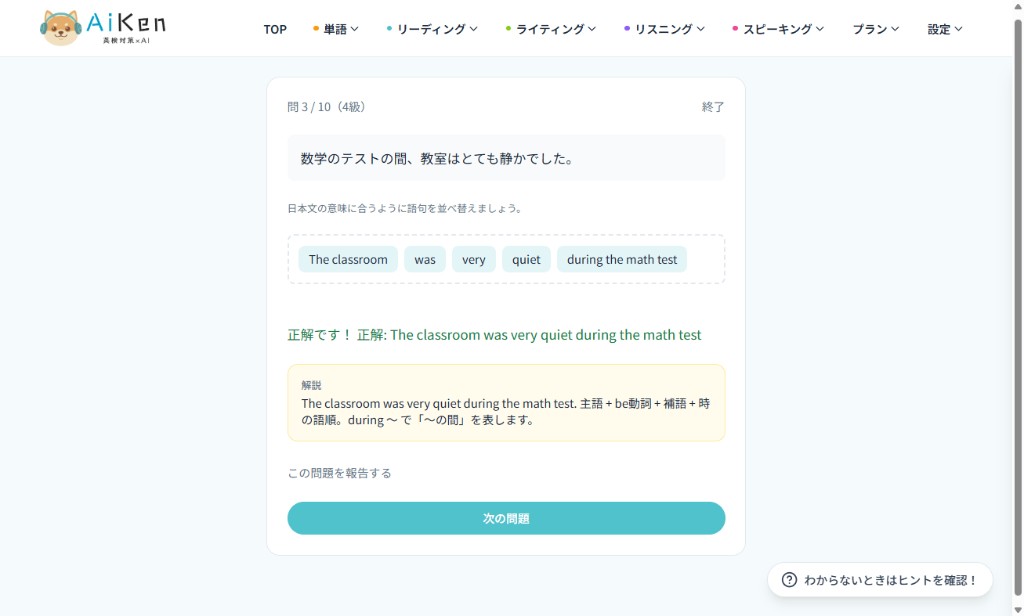Click the page vertical scrollbar
Image resolution: width=1024 pixels, height=616 pixels.
pos(1017,307)
